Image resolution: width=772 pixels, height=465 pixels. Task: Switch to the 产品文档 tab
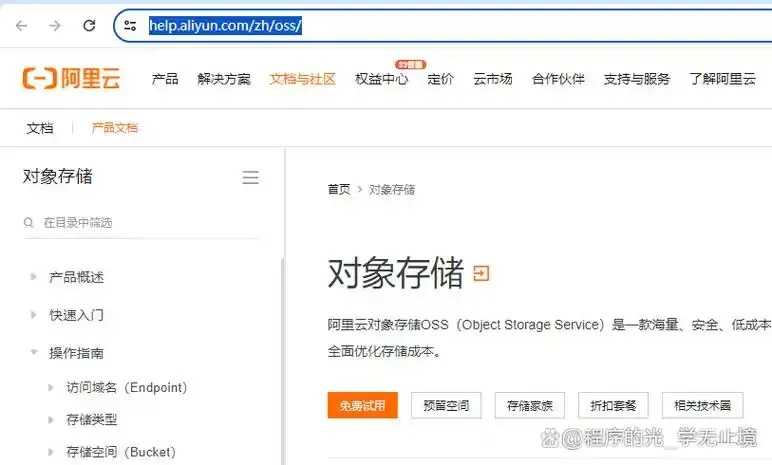pyautogui.click(x=115, y=128)
